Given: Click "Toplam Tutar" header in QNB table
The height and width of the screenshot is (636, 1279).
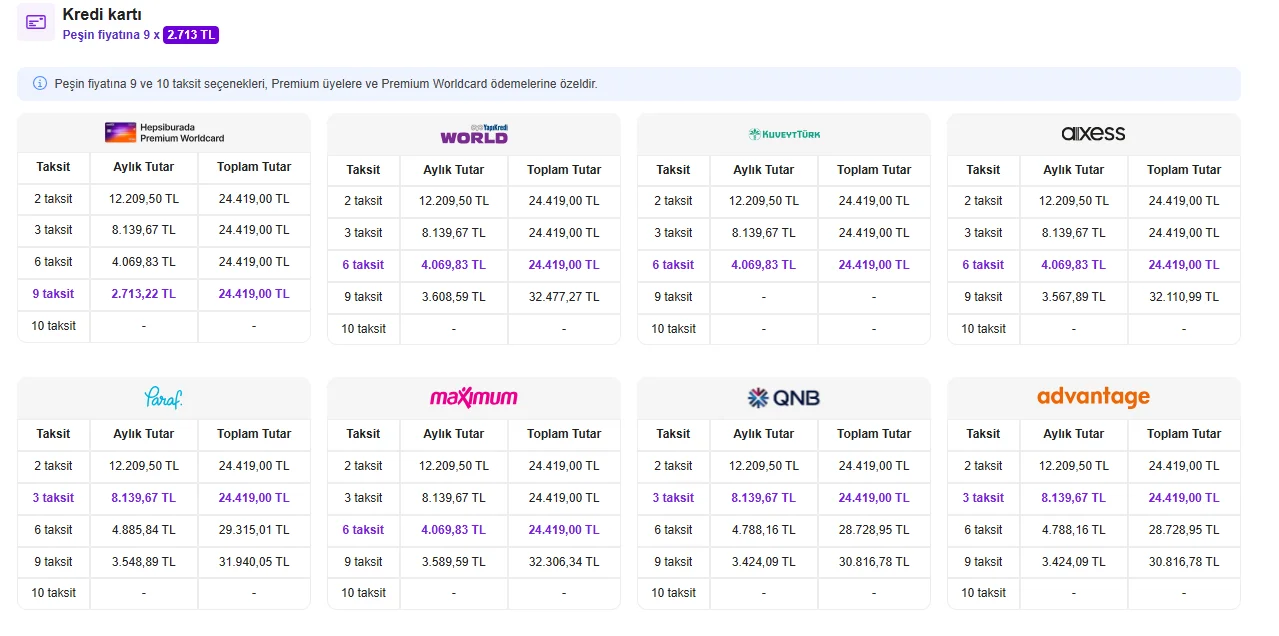Looking at the screenshot, I should click(874, 434).
